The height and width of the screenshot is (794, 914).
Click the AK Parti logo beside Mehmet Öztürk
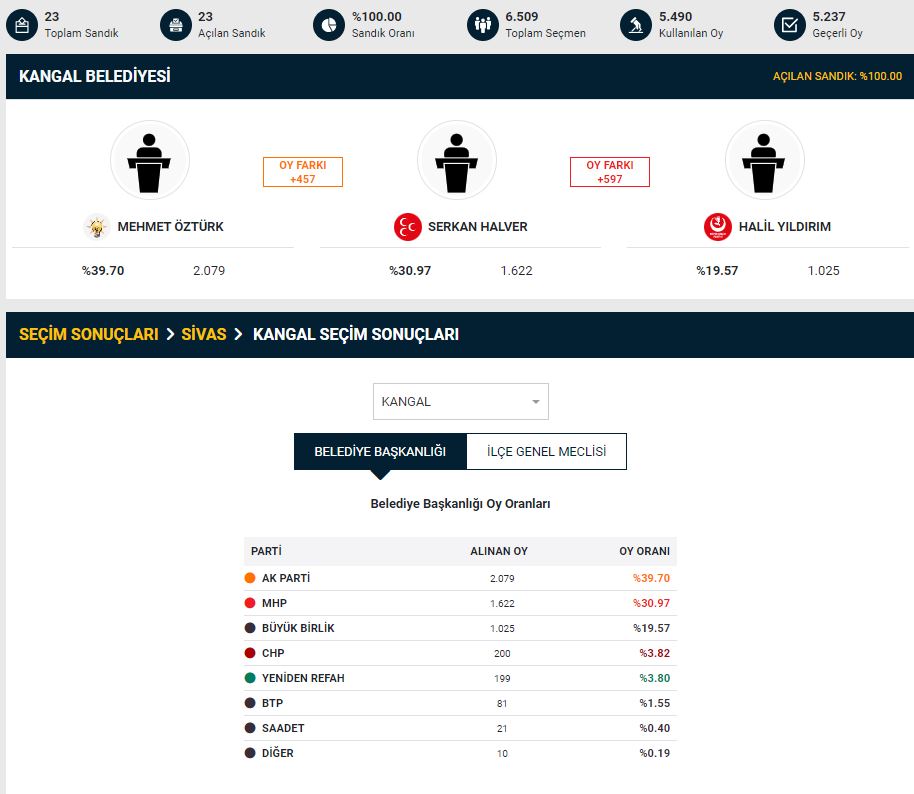(x=96, y=227)
